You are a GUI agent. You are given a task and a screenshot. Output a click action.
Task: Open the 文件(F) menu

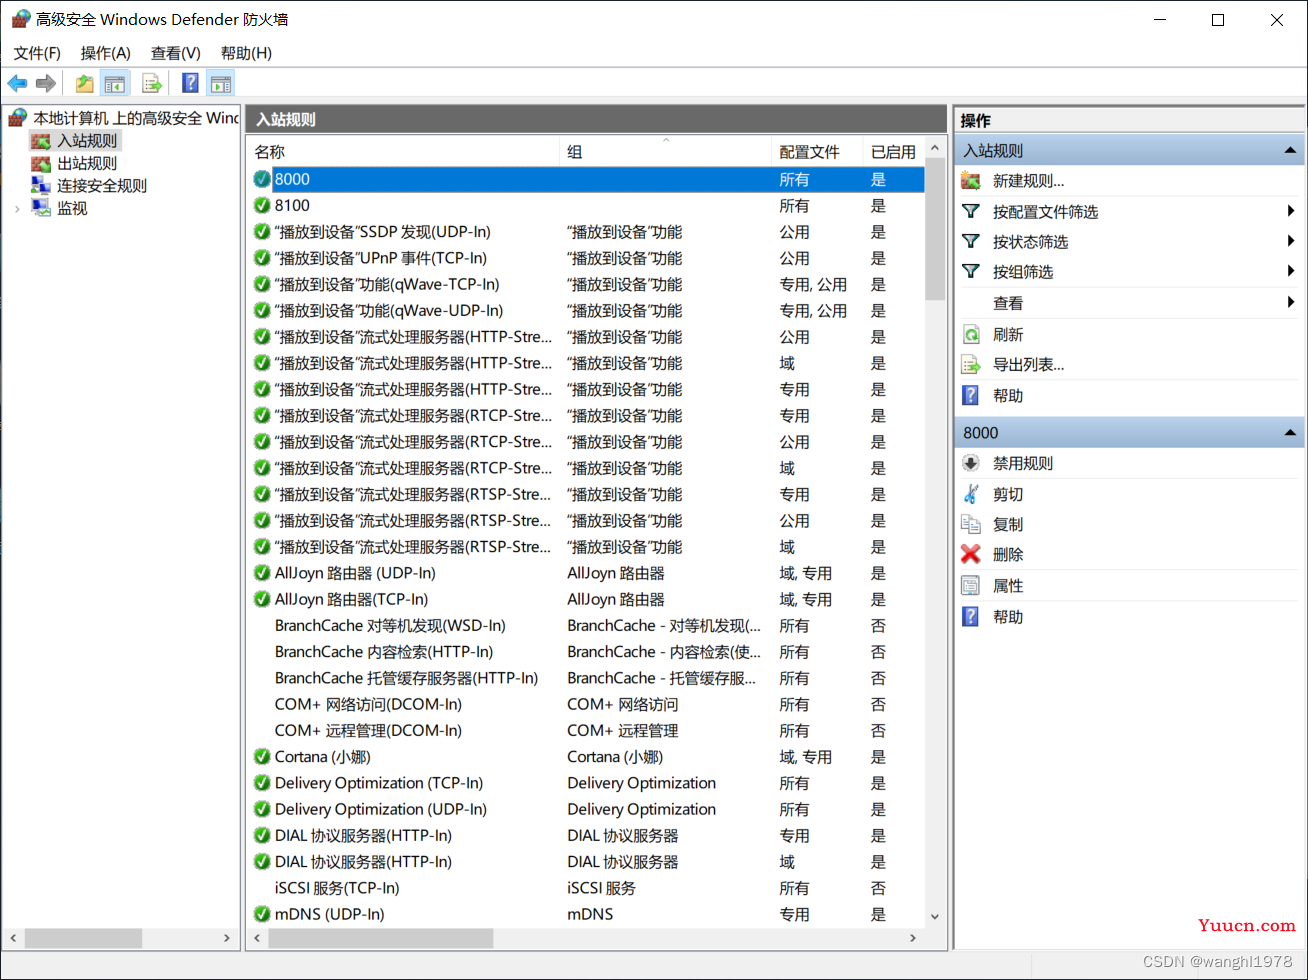coord(37,53)
